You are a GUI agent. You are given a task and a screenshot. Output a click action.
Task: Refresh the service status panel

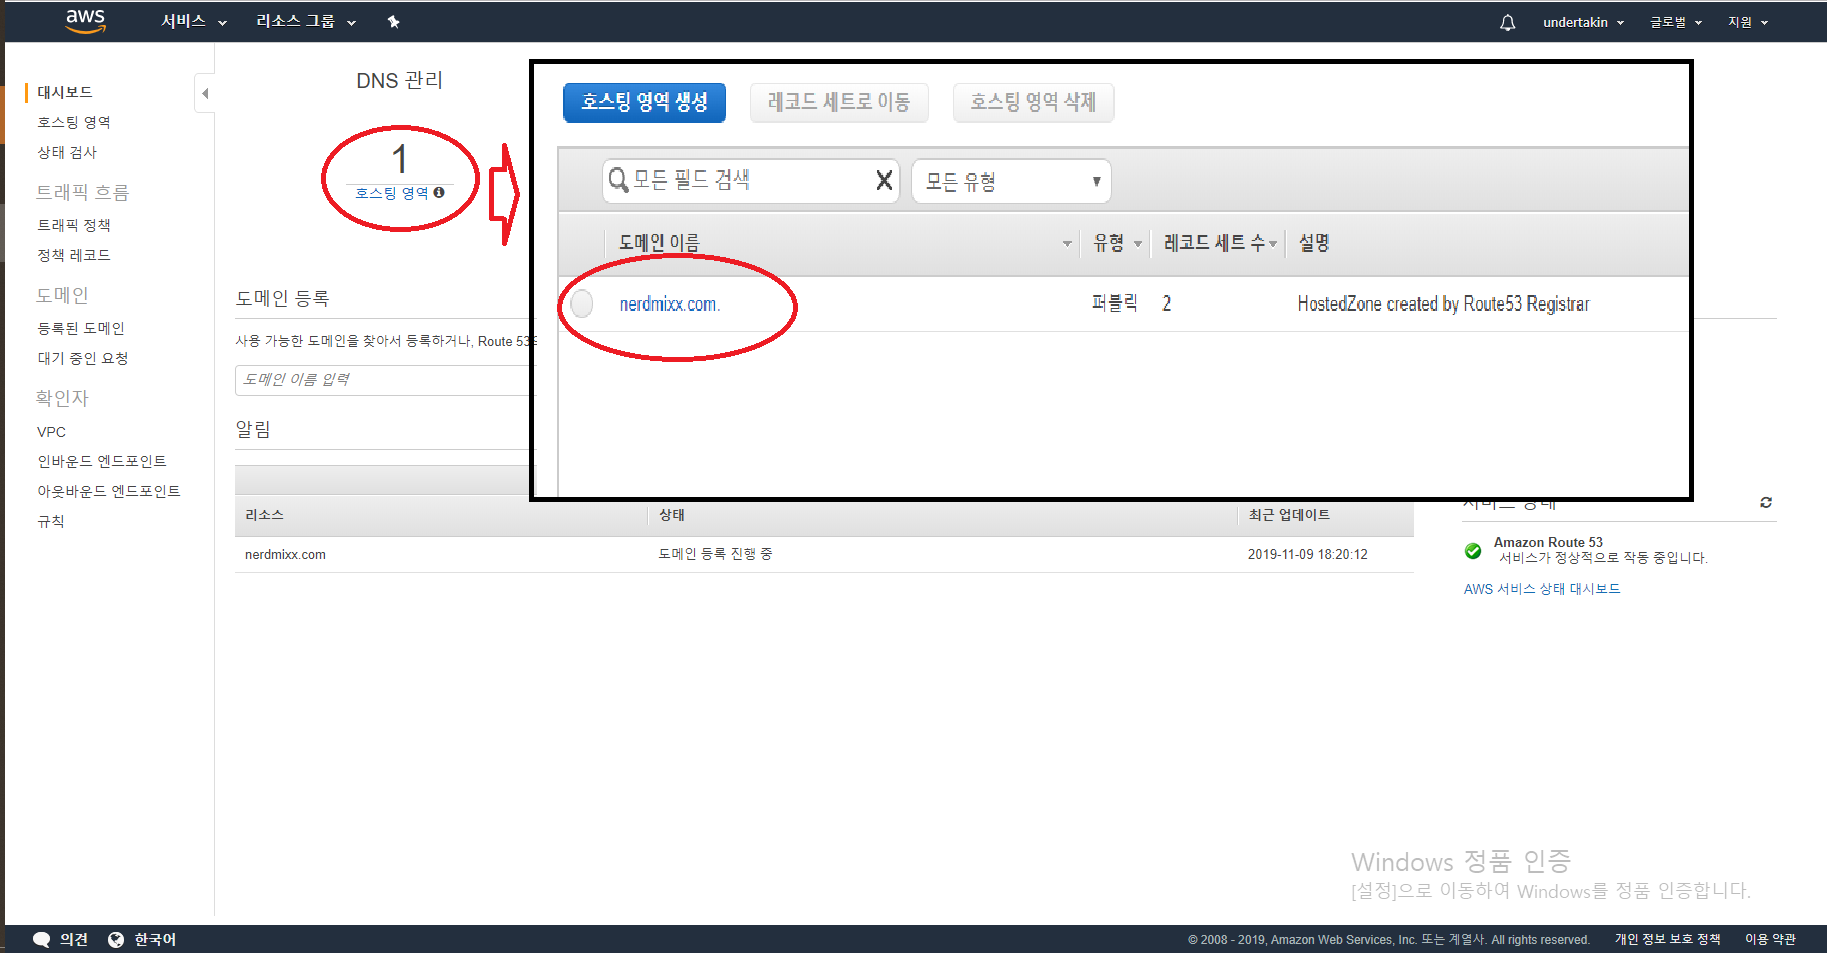[1766, 502]
